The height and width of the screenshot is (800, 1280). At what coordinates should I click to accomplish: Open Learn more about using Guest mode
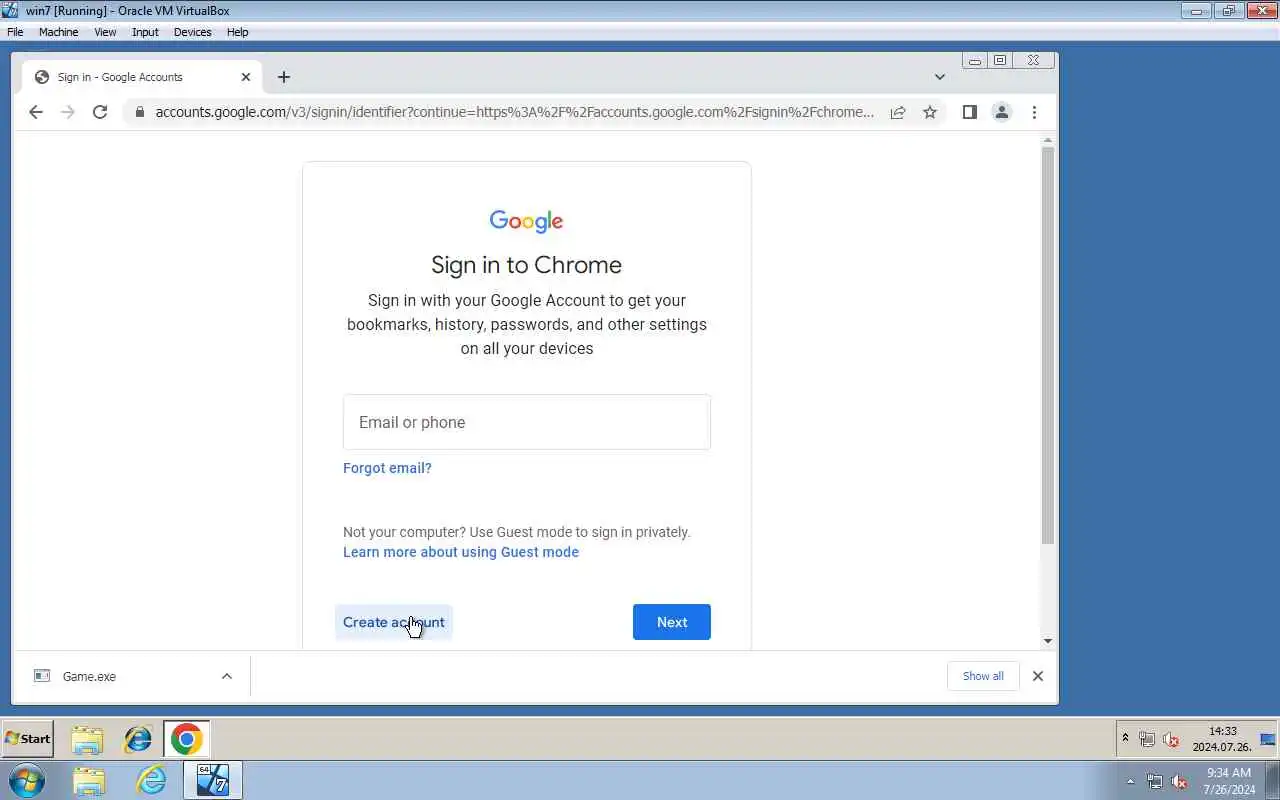pyautogui.click(x=461, y=552)
